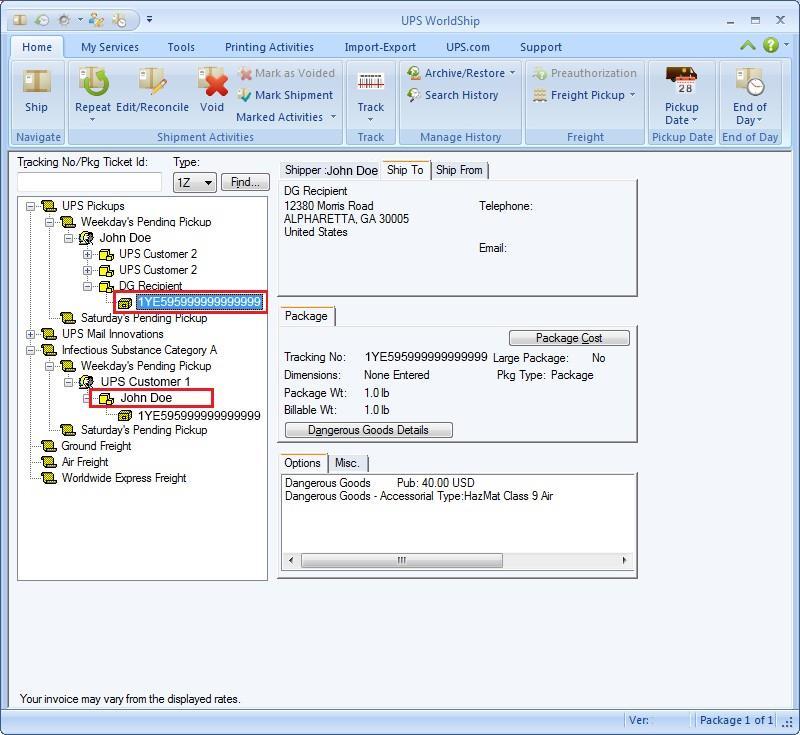The height and width of the screenshot is (735, 800).
Task: Collapse the UPS Customer 1 tree node
Action: pyautogui.click(x=68, y=382)
